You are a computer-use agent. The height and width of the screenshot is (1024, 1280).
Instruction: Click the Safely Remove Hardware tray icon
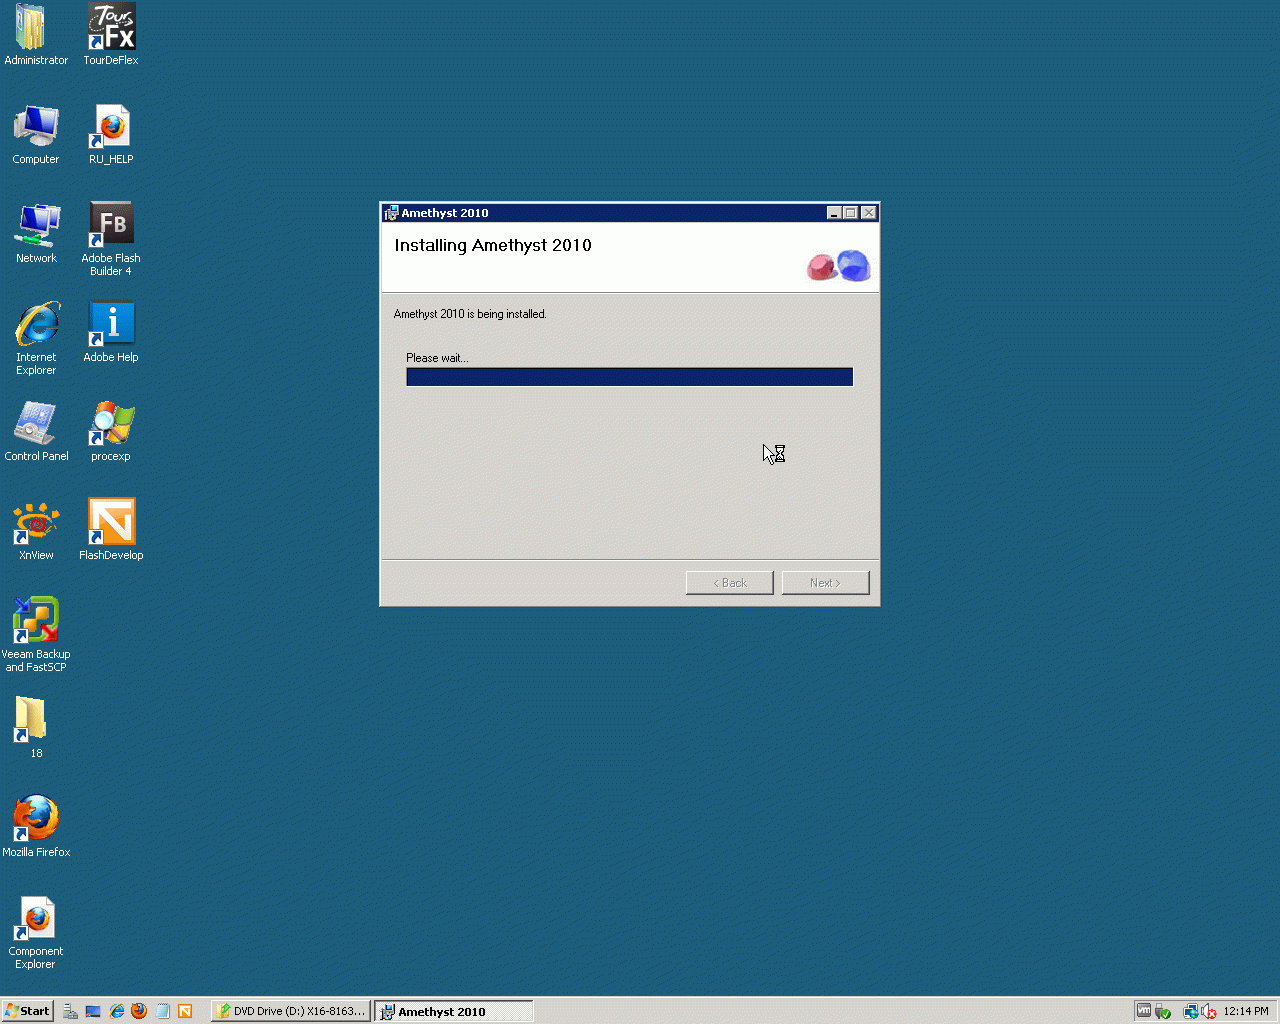1162,1011
